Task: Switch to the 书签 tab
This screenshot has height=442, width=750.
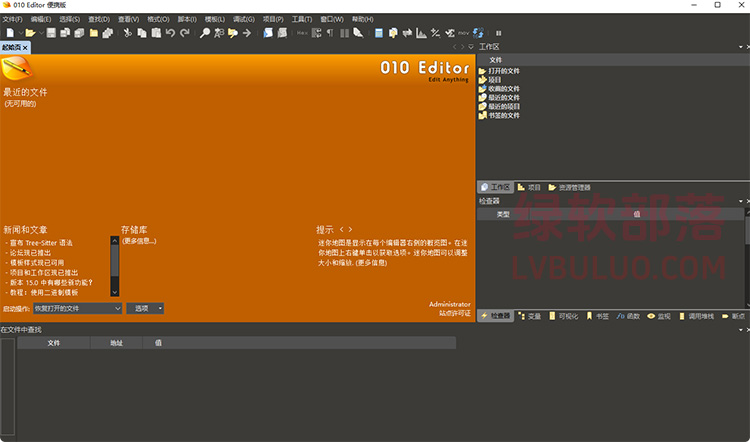Action: click(598, 316)
